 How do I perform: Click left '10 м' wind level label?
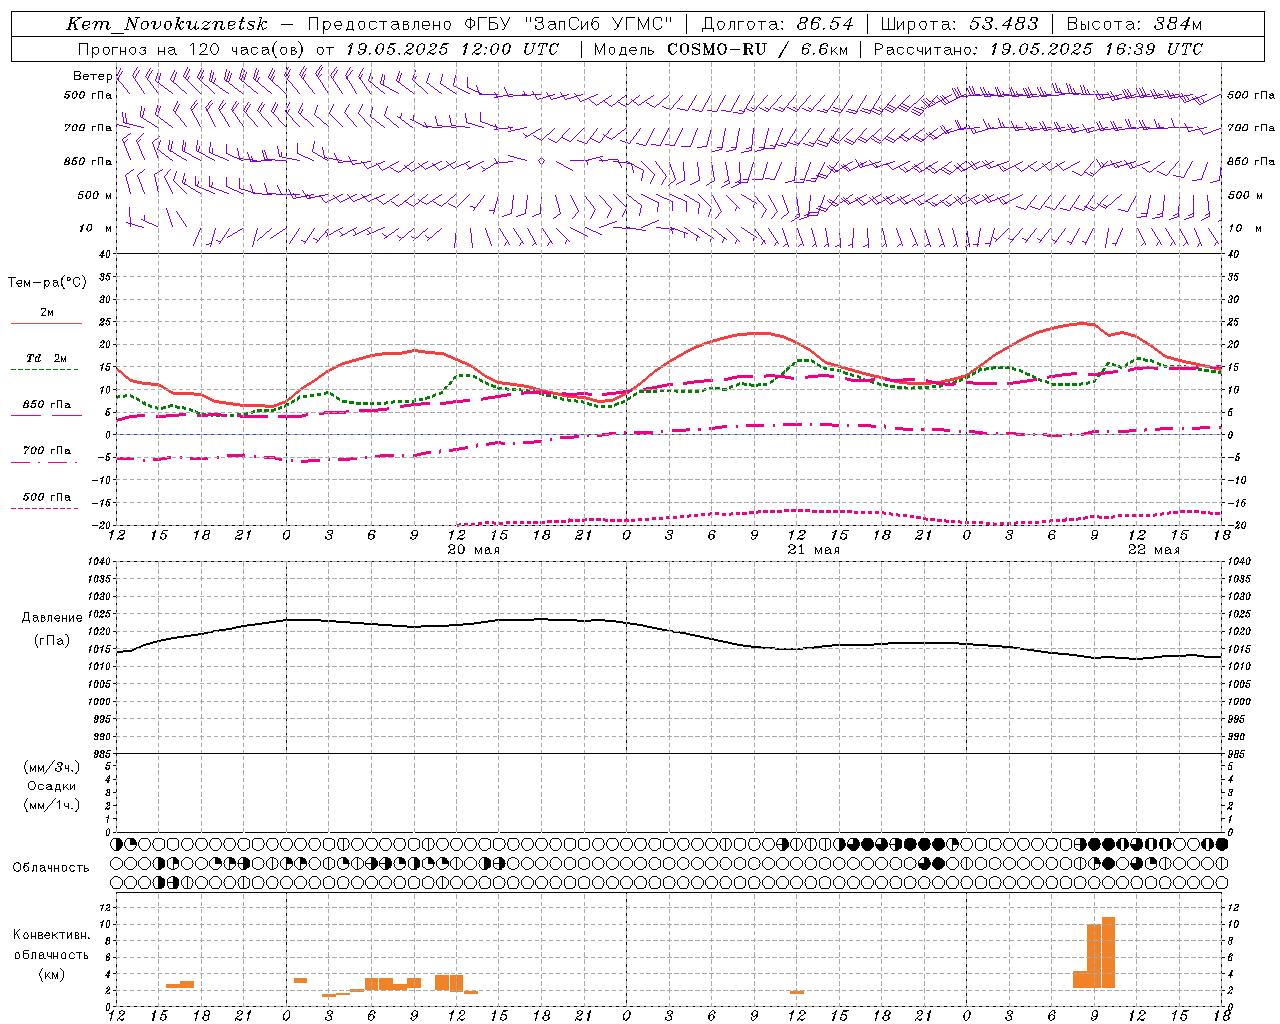(96, 228)
